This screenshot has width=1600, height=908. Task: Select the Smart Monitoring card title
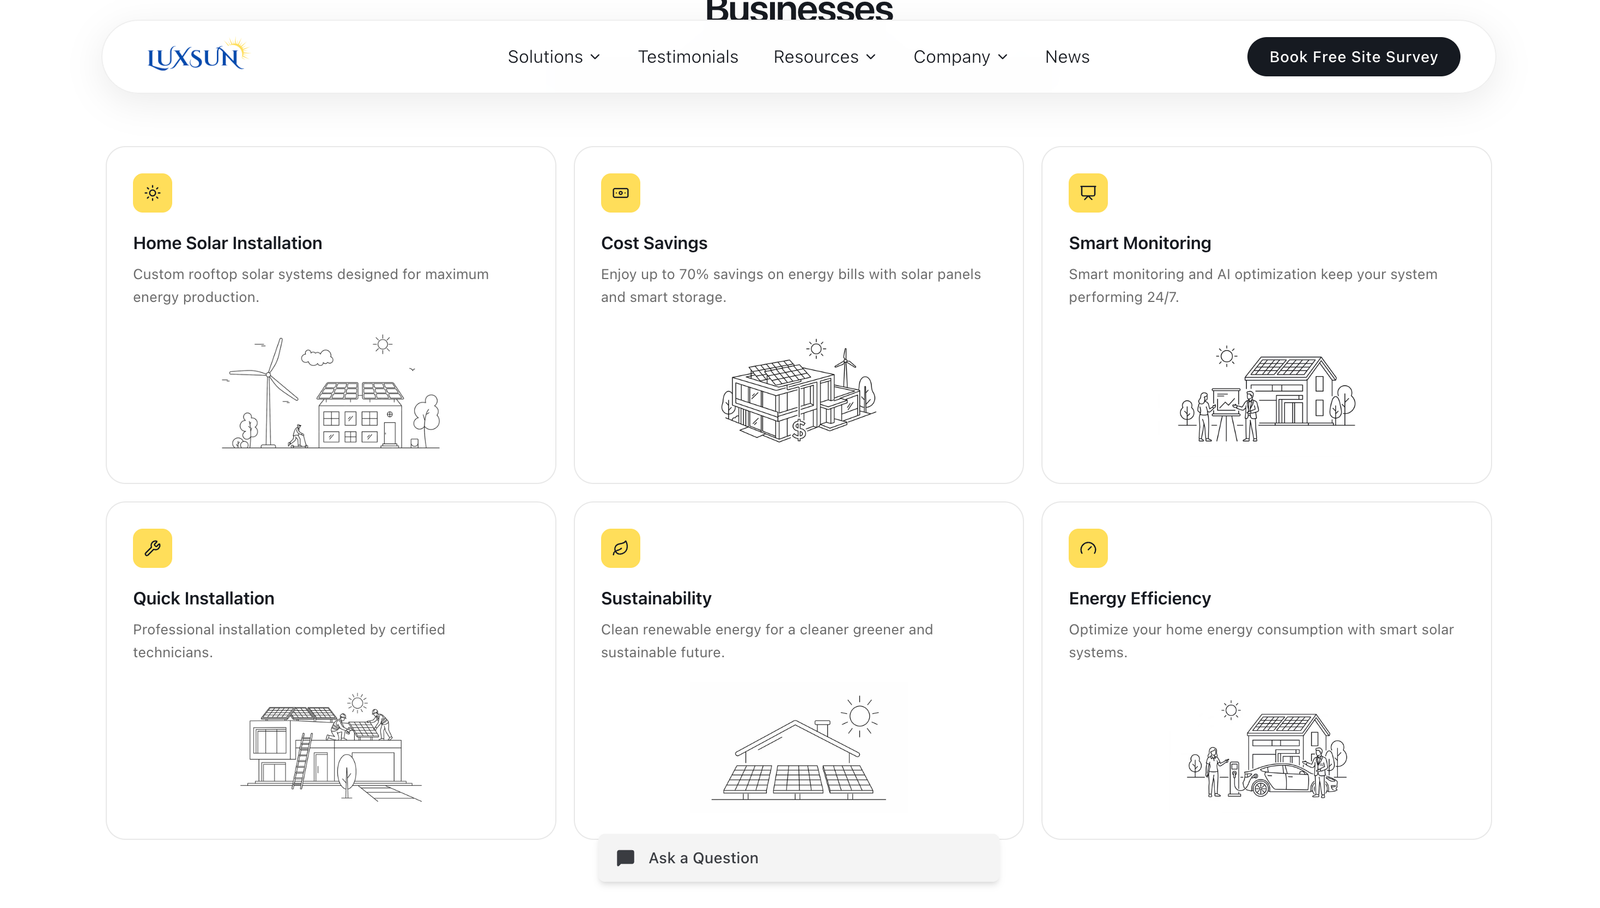pos(1140,243)
